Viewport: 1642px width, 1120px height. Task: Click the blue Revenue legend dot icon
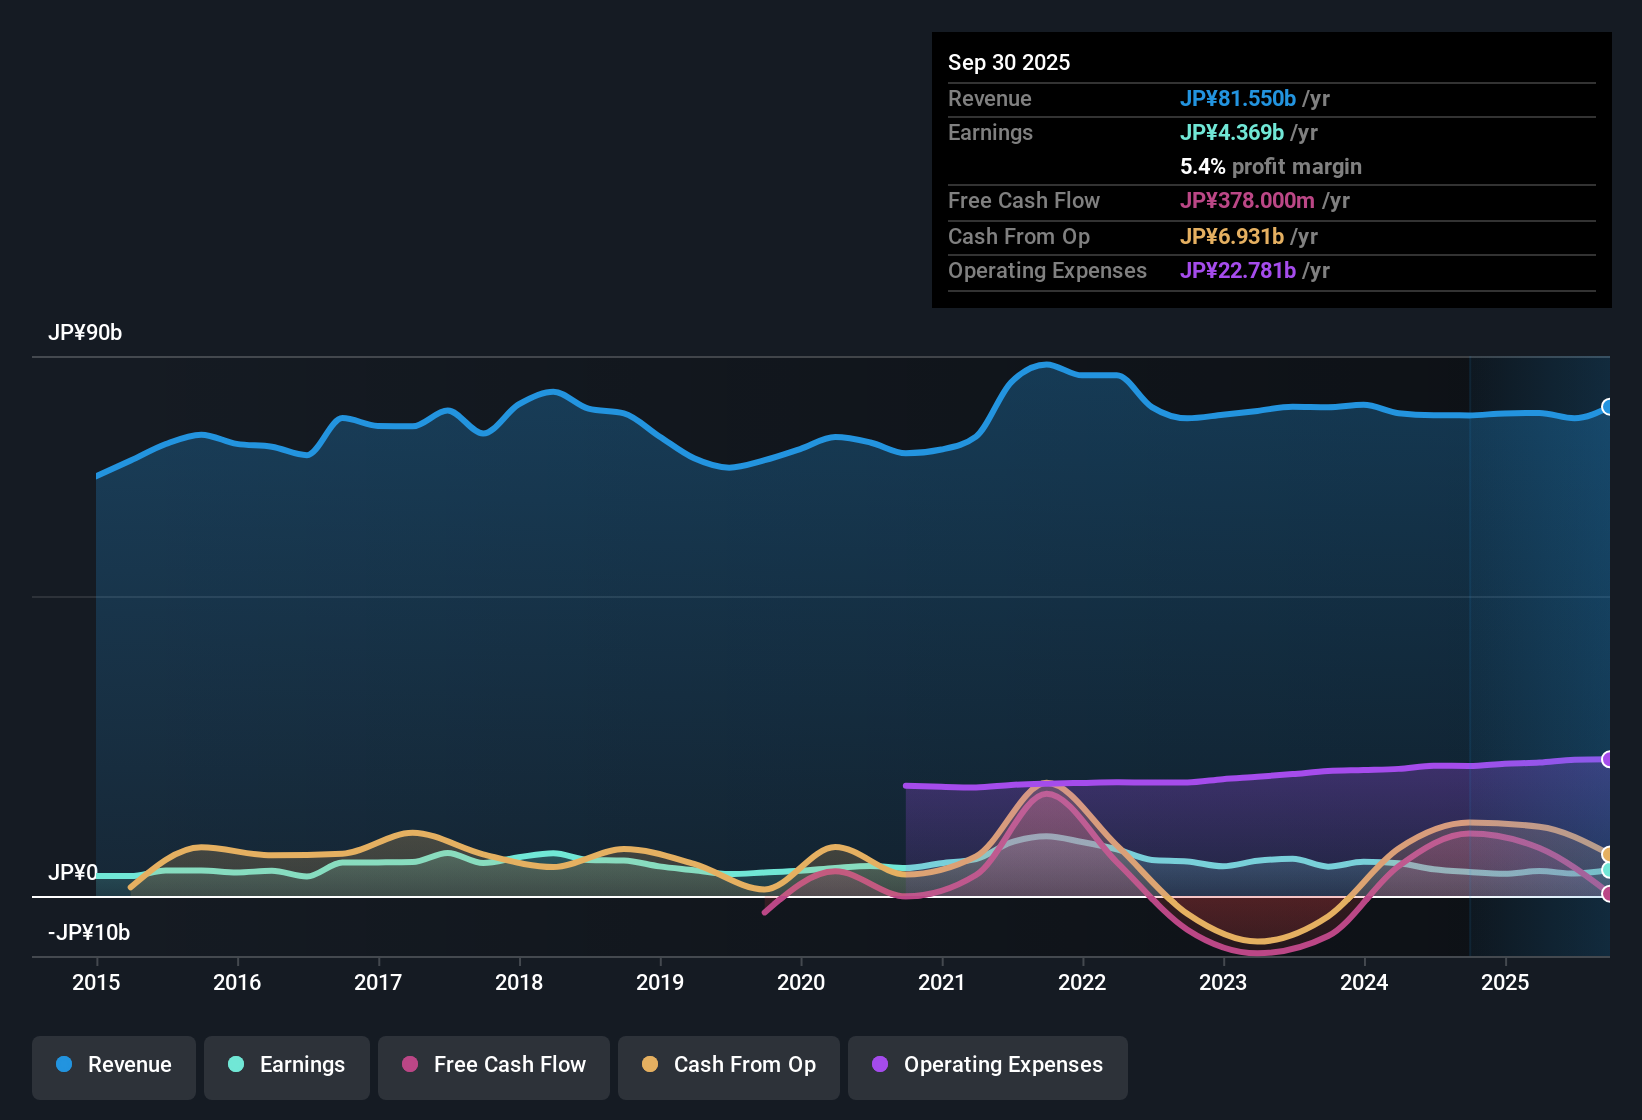(64, 1065)
